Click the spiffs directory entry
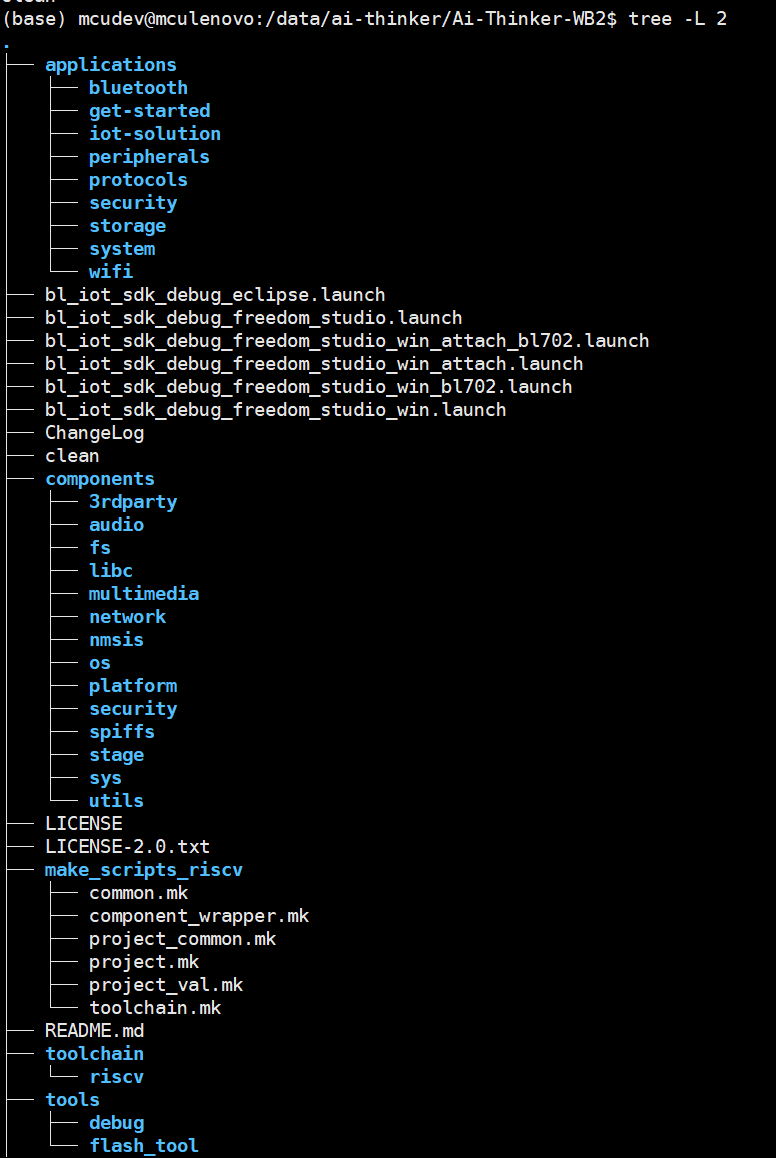Image resolution: width=776 pixels, height=1158 pixels. pos(122,732)
